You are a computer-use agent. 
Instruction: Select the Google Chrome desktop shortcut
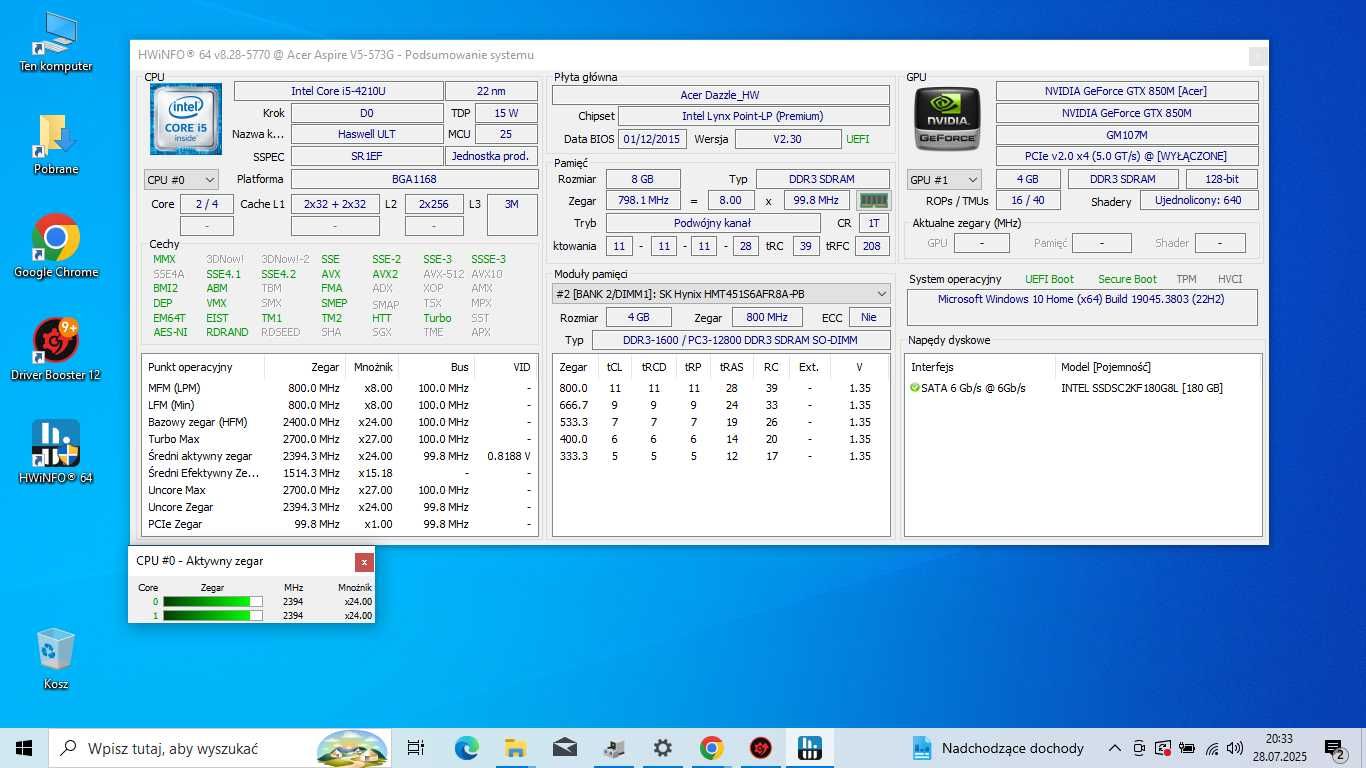point(56,246)
